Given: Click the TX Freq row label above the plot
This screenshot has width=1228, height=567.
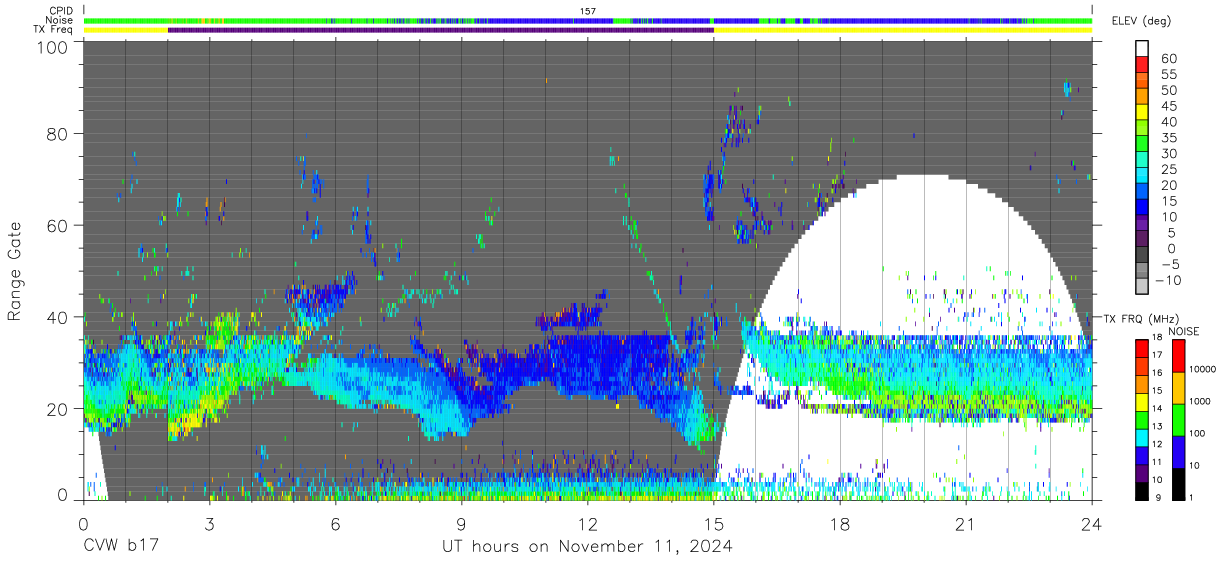Looking at the screenshot, I should click(52, 30).
